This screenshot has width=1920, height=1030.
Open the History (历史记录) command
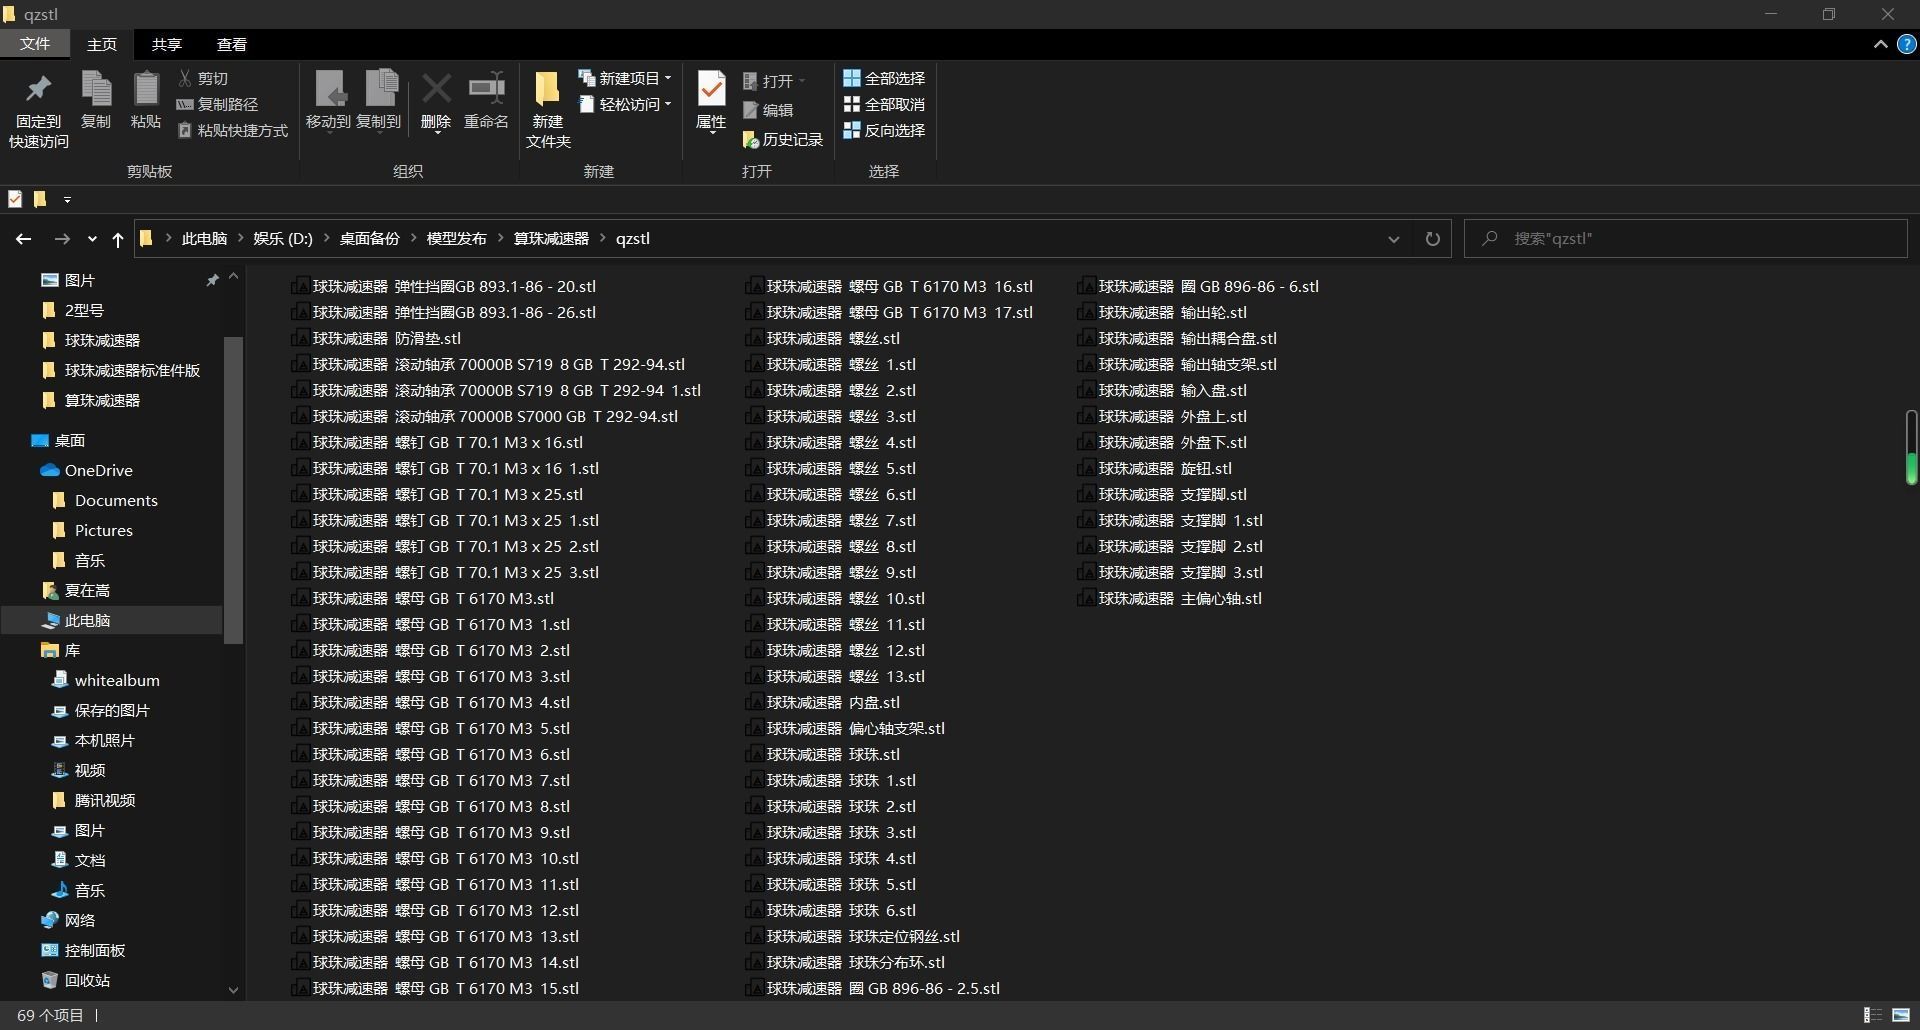pos(783,140)
